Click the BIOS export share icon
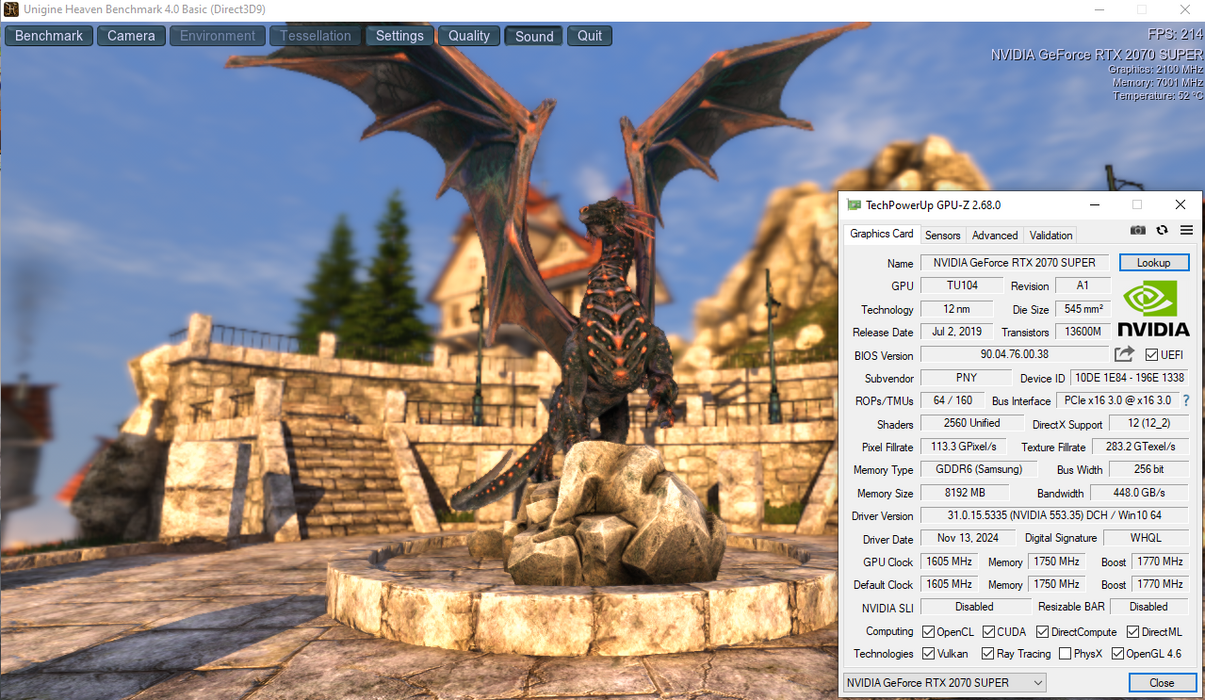 click(1124, 355)
